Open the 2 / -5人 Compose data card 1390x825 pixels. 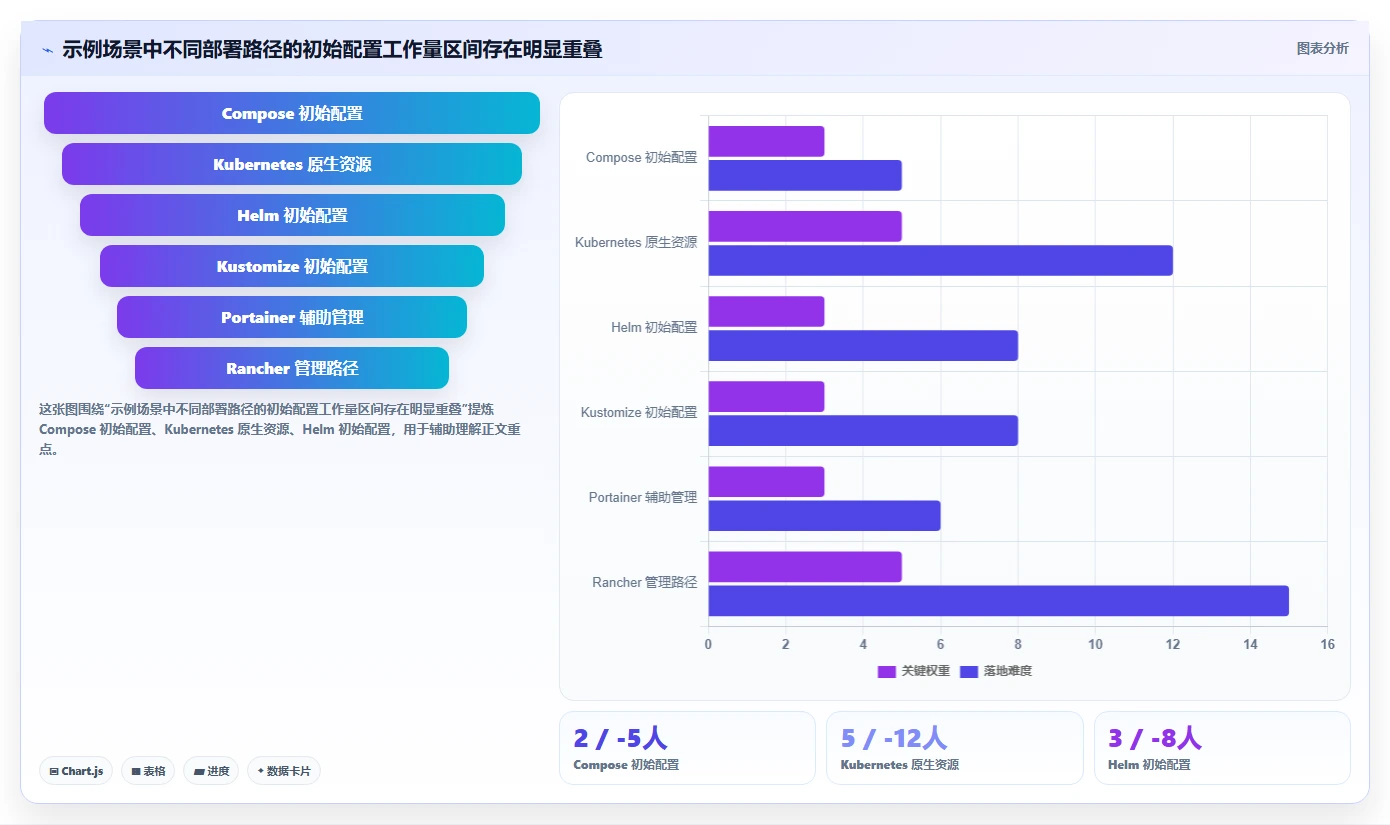point(687,748)
